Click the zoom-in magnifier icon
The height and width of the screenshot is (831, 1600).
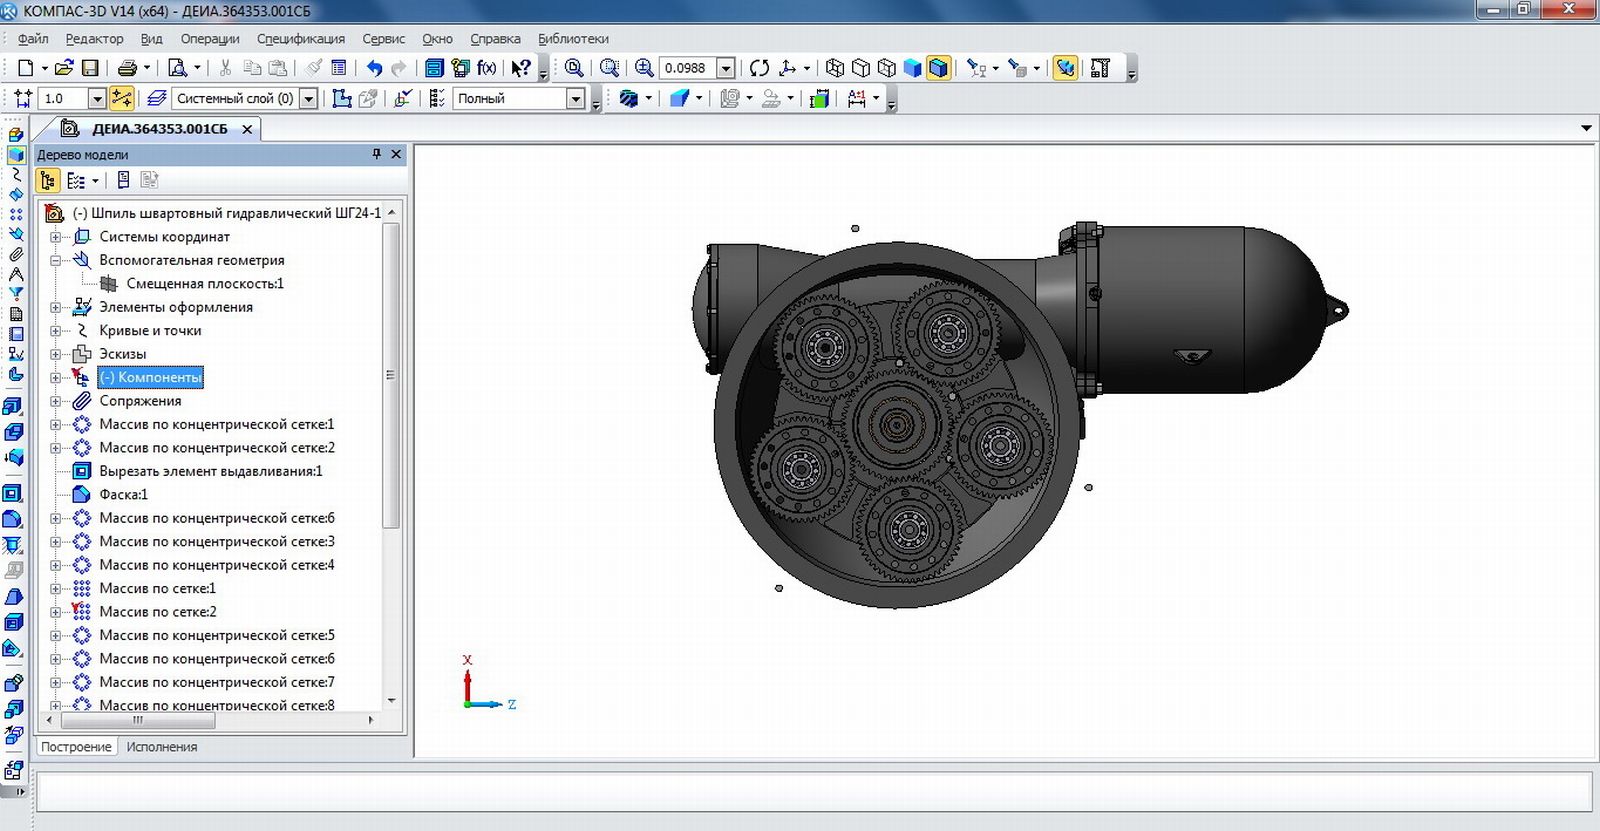tap(644, 68)
